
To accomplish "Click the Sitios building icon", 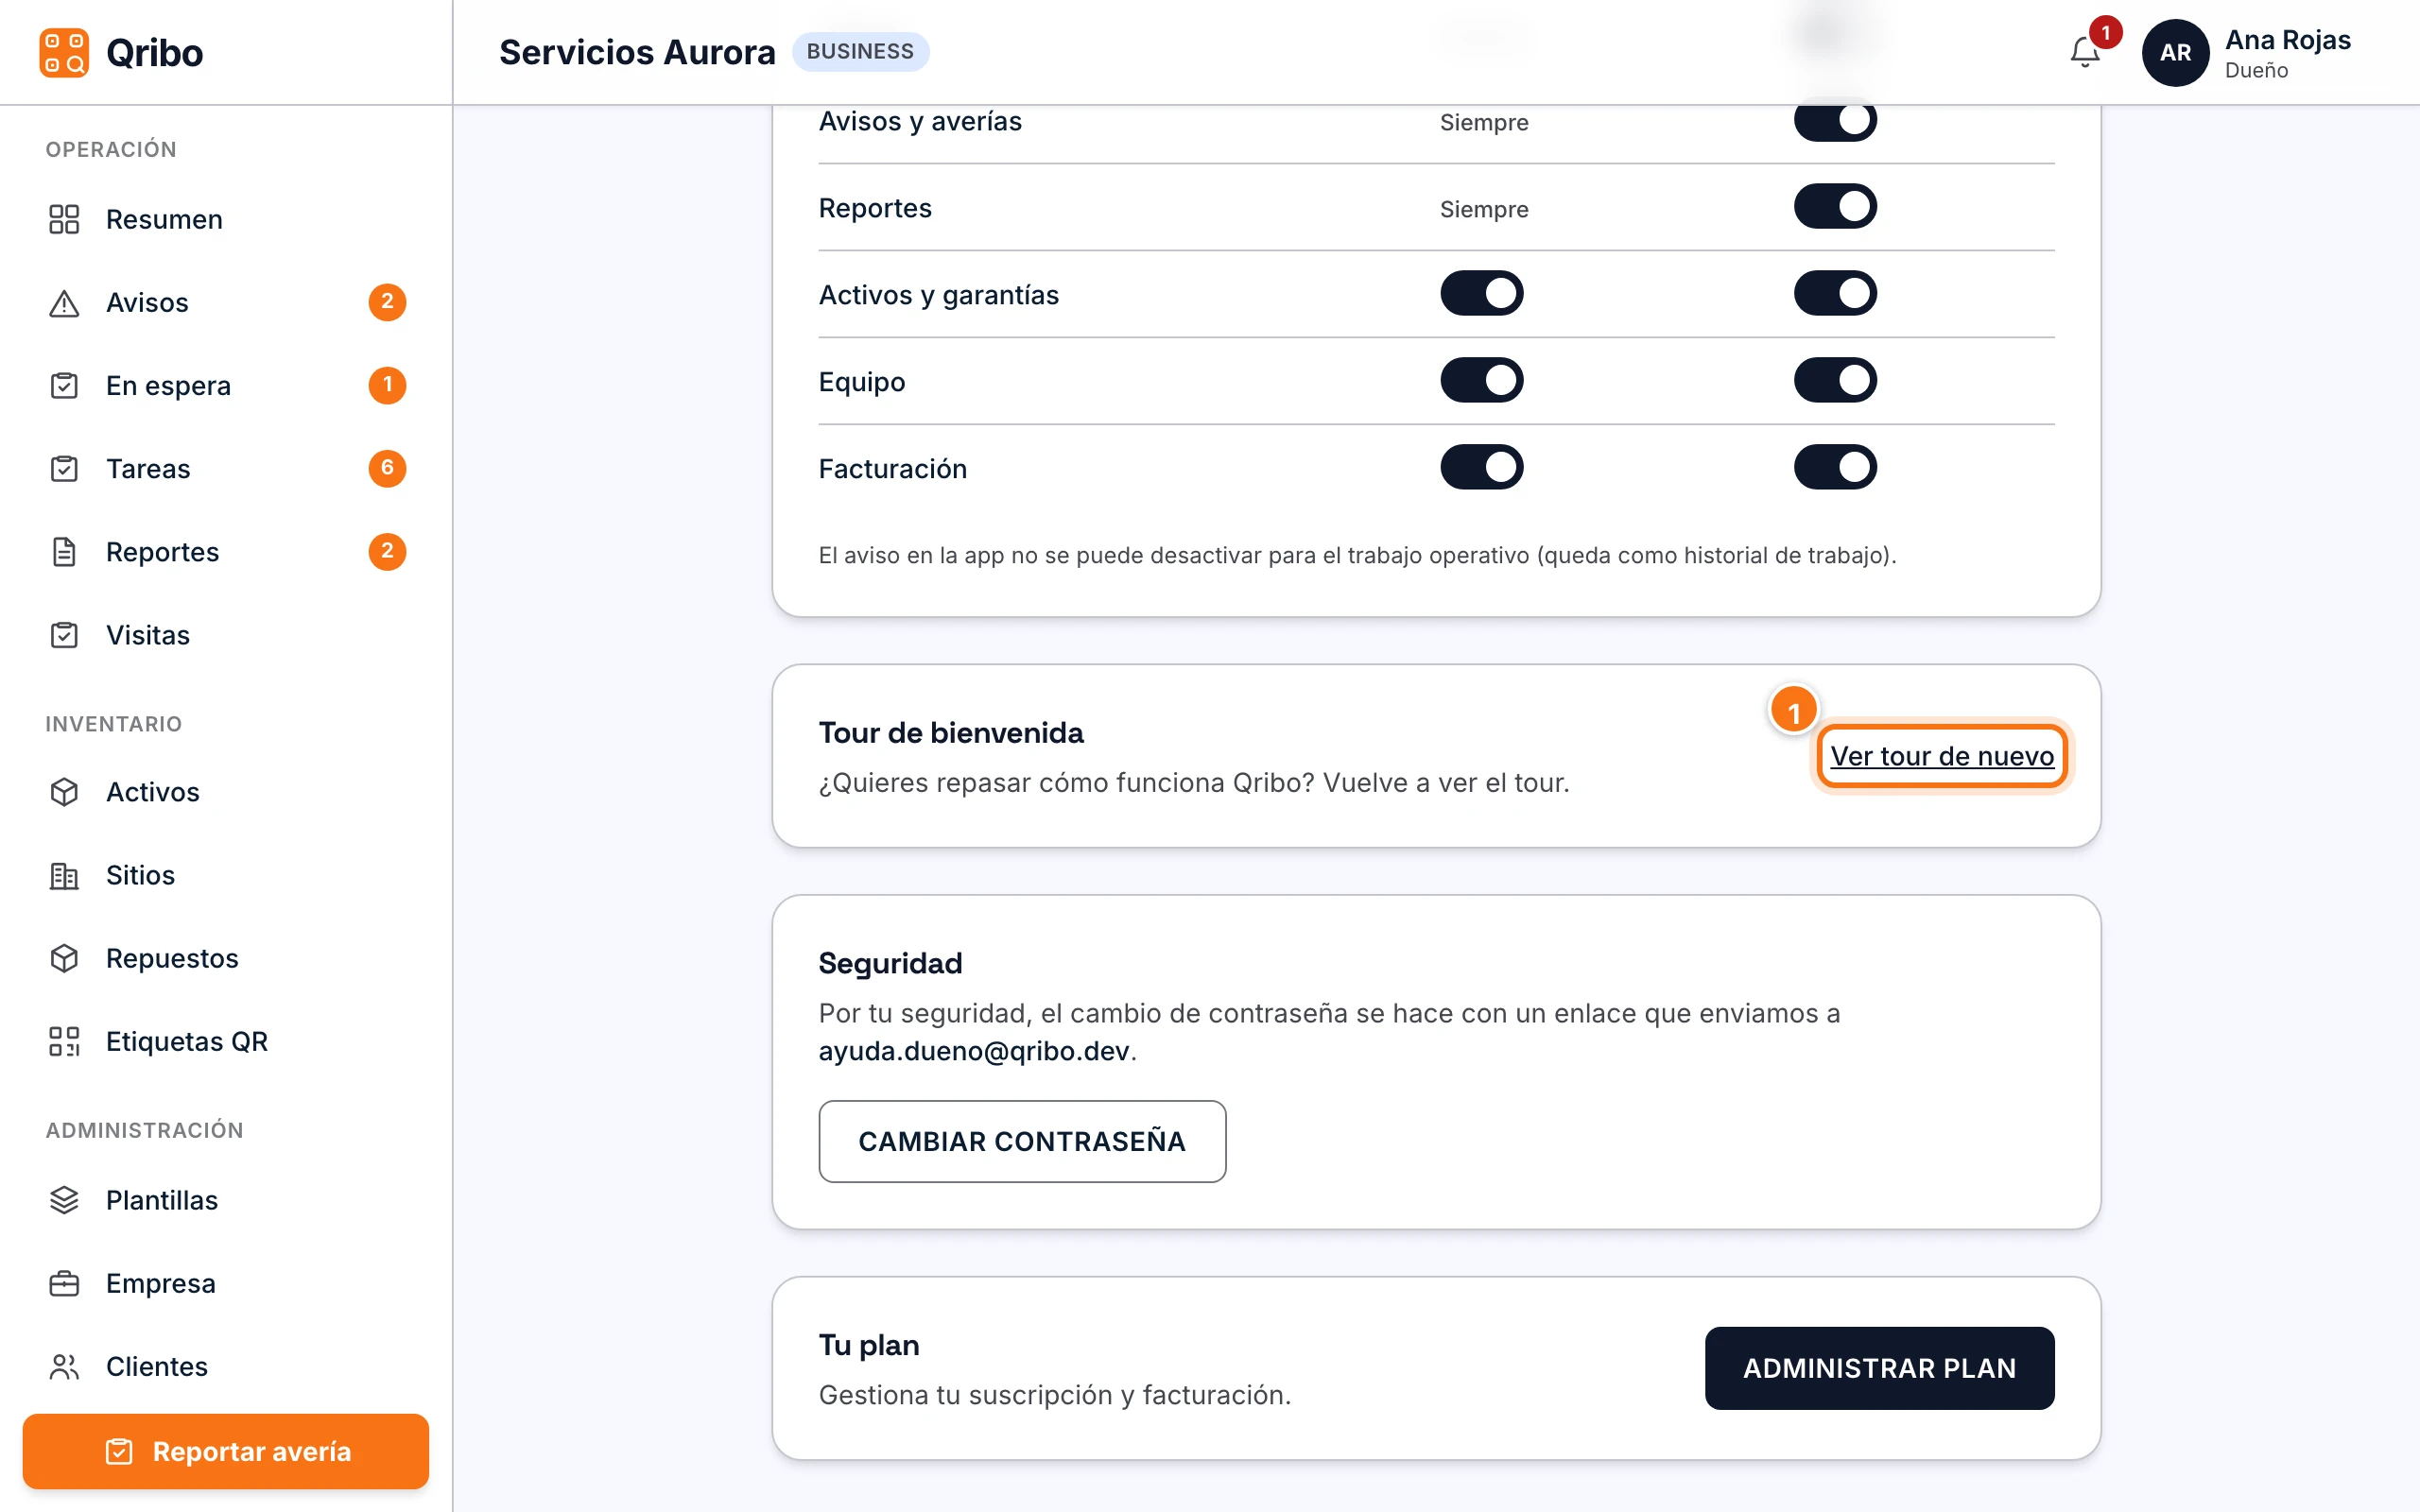I will click(x=64, y=875).
